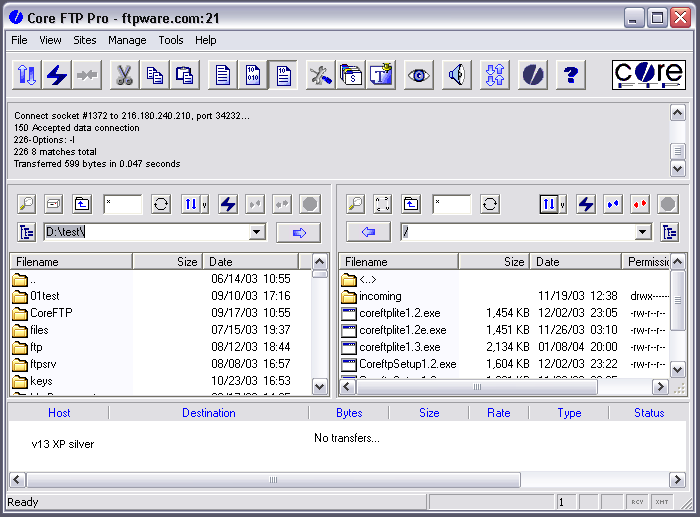Open the Site Manager connect icon

coord(27,75)
